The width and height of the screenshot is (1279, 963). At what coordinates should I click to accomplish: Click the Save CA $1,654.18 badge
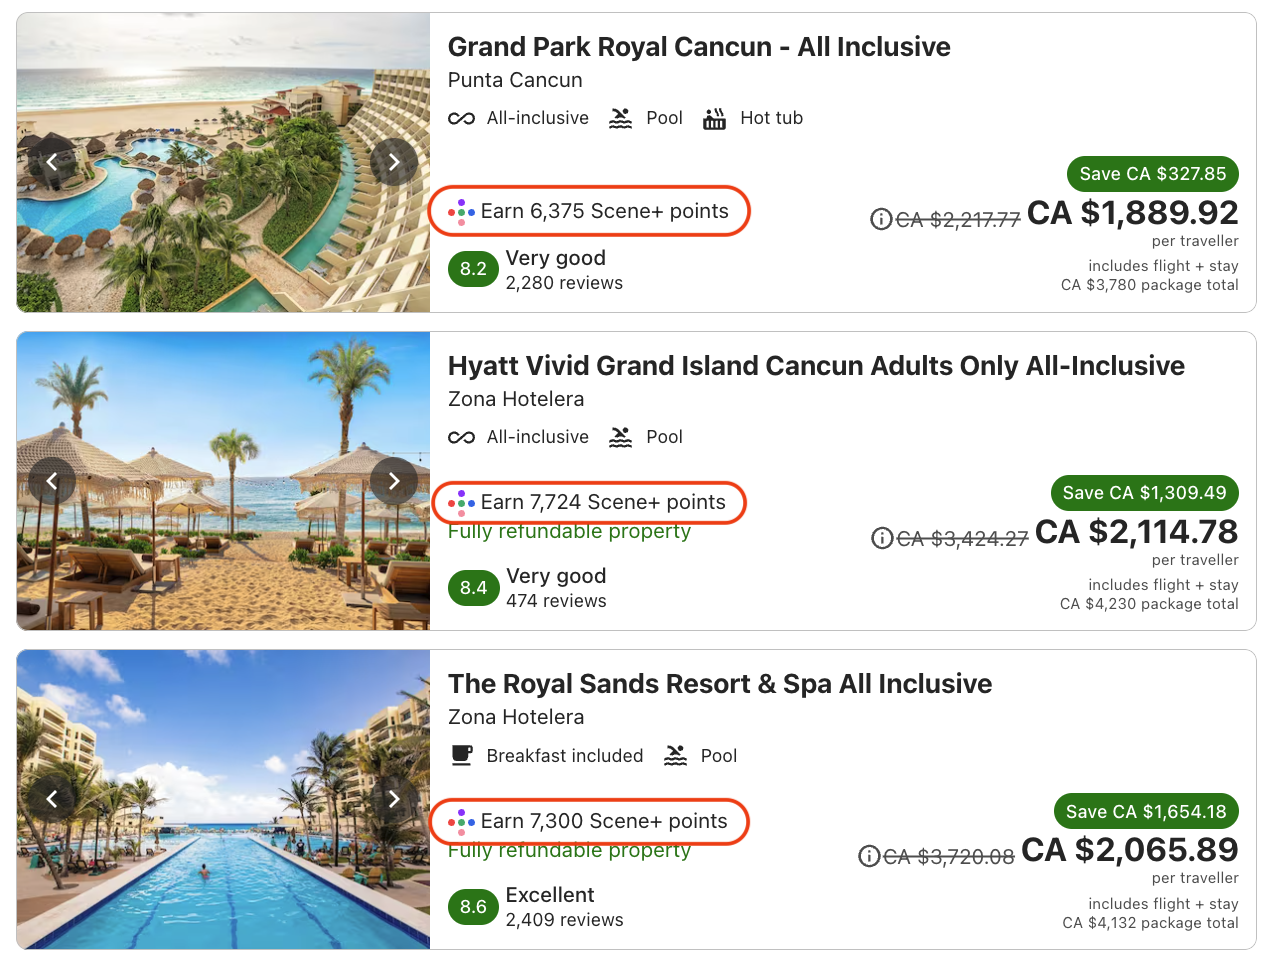point(1146,812)
